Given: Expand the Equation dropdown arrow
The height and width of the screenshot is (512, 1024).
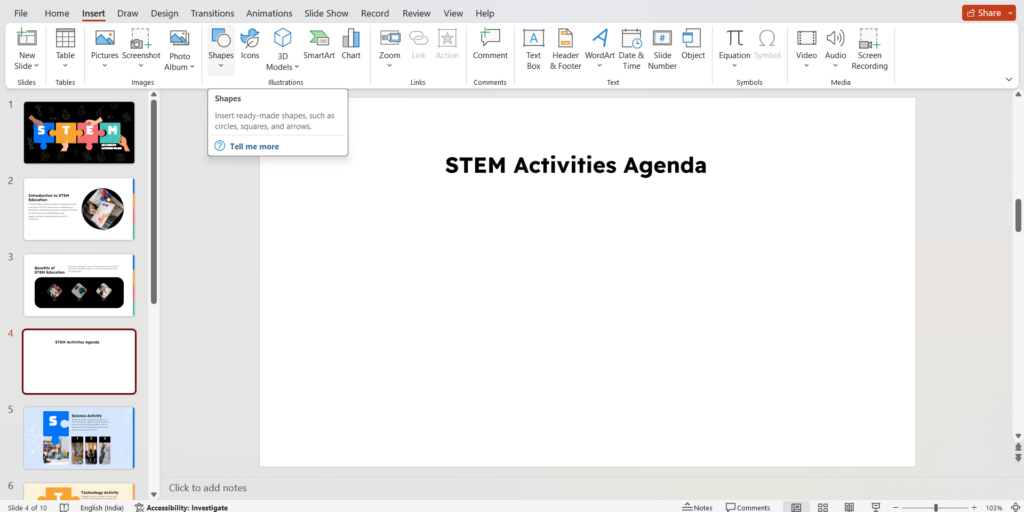Looking at the screenshot, I should [734, 66].
